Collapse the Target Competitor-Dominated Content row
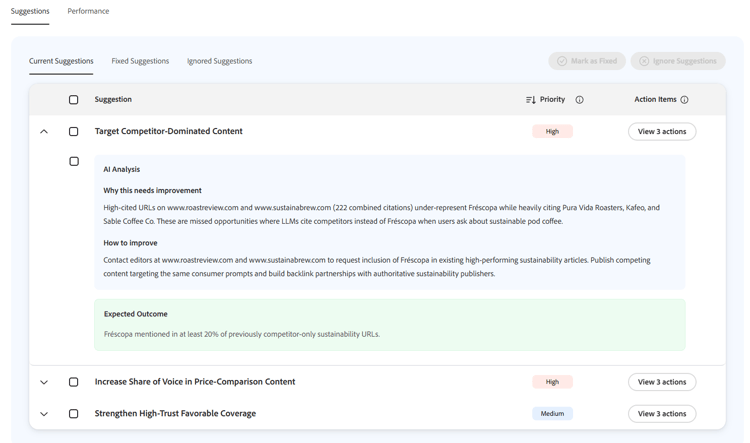Image resolution: width=750 pixels, height=443 pixels. pos(44,131)
